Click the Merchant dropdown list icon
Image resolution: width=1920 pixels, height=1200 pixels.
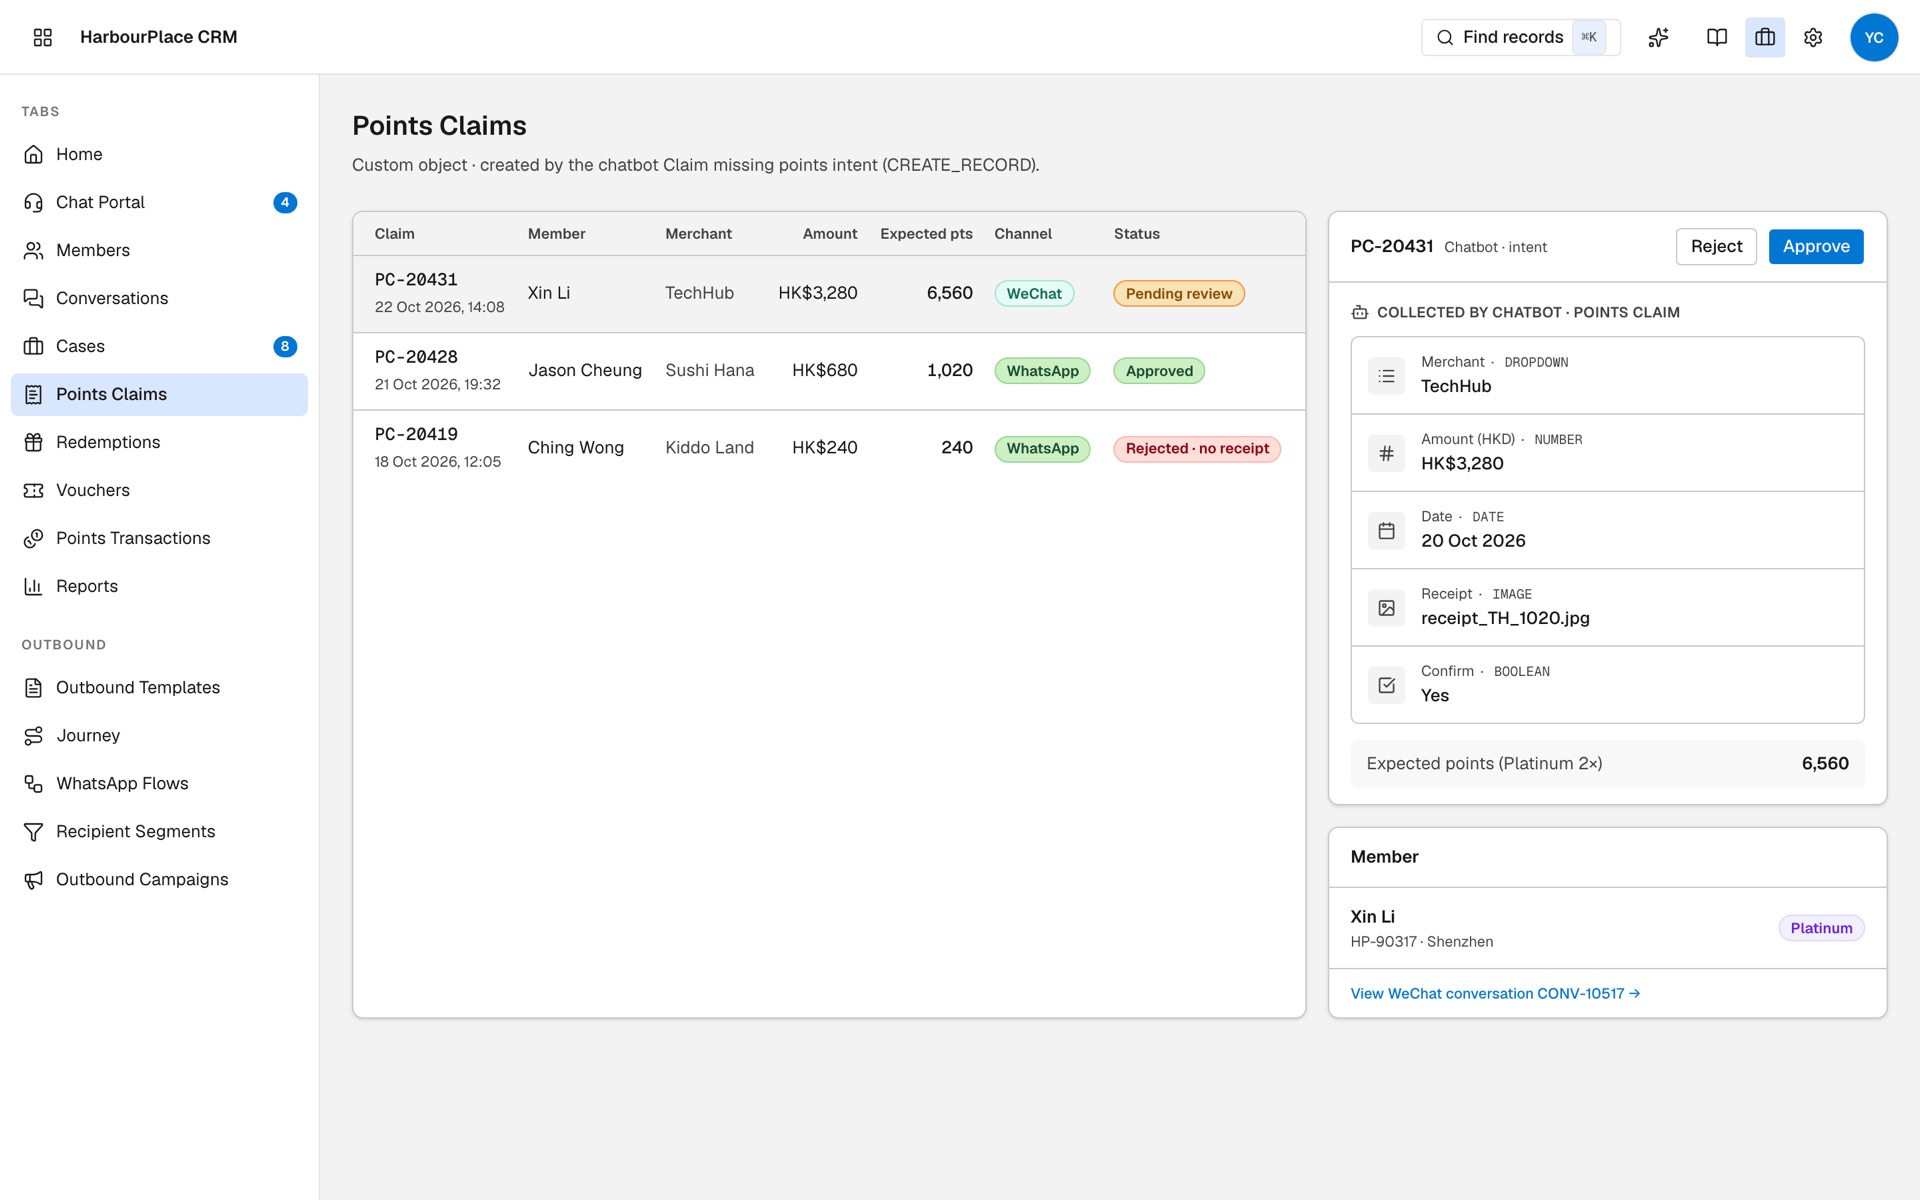1386,376
